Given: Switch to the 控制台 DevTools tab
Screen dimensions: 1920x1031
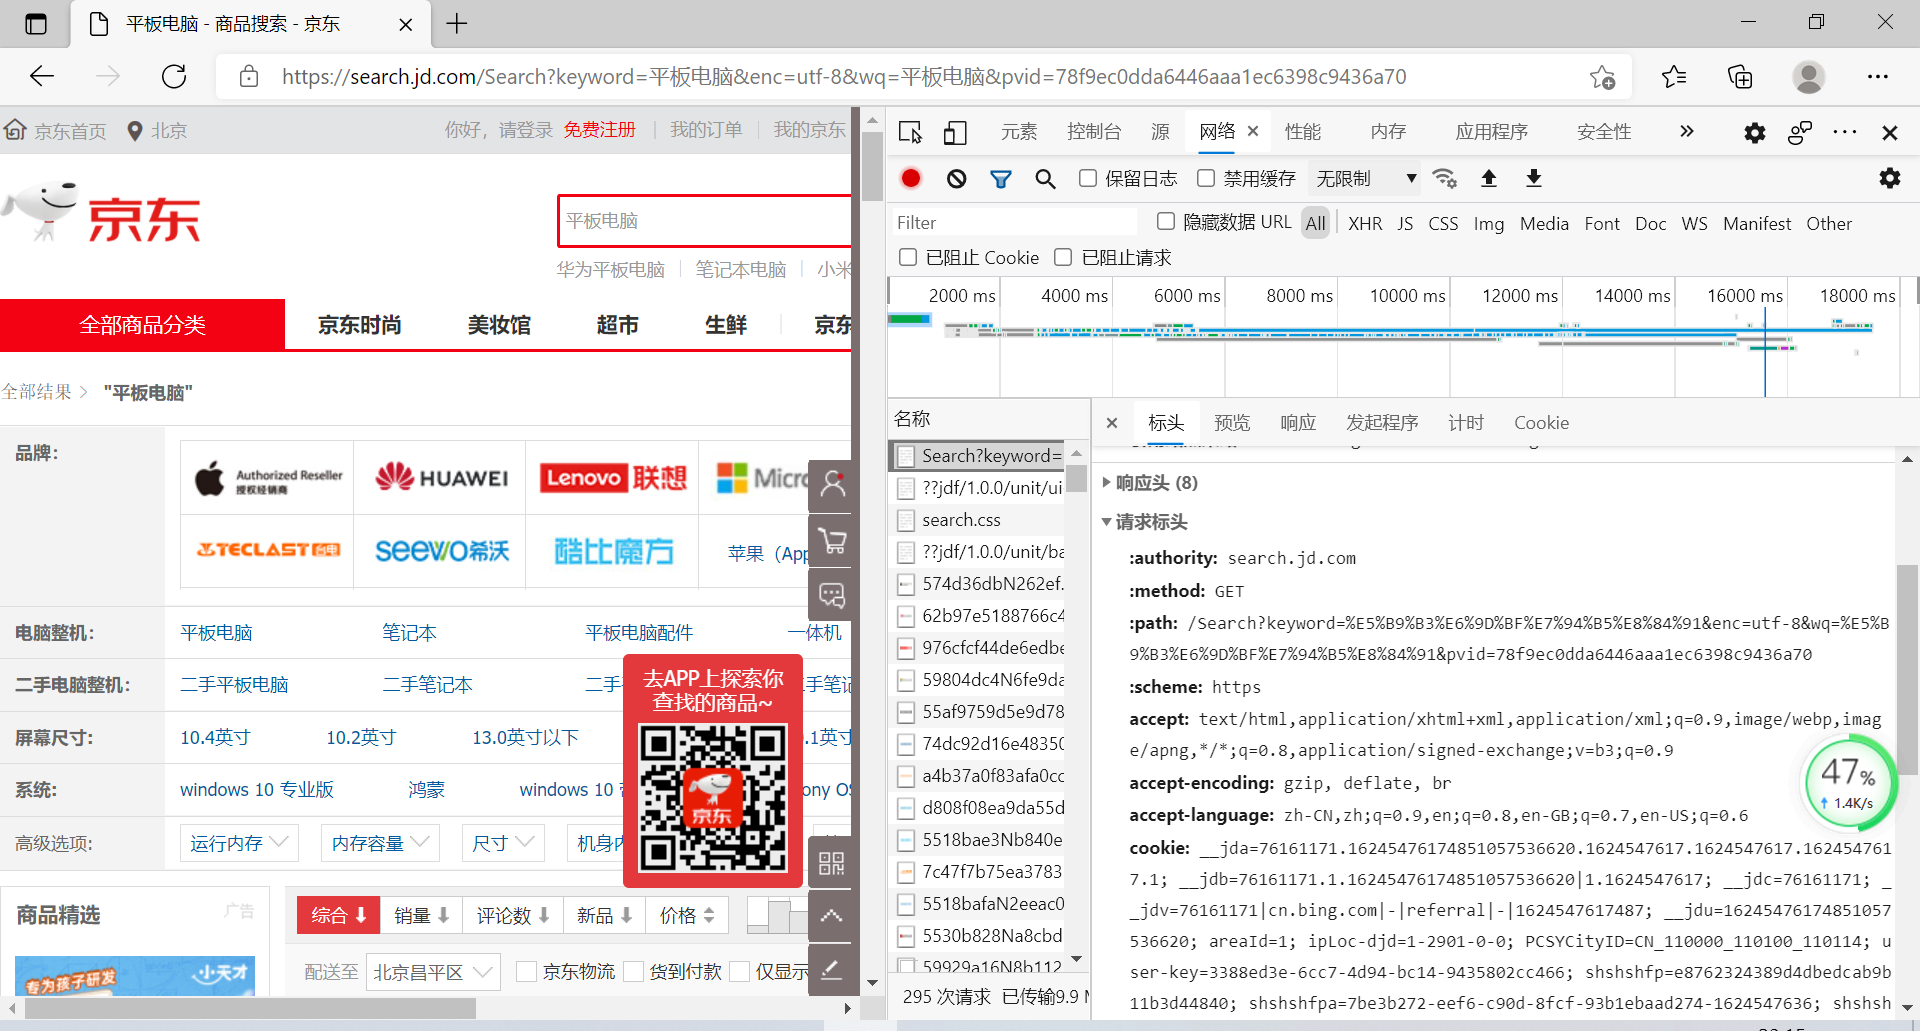Looking at the screenshot, I should pos(1094,131).
